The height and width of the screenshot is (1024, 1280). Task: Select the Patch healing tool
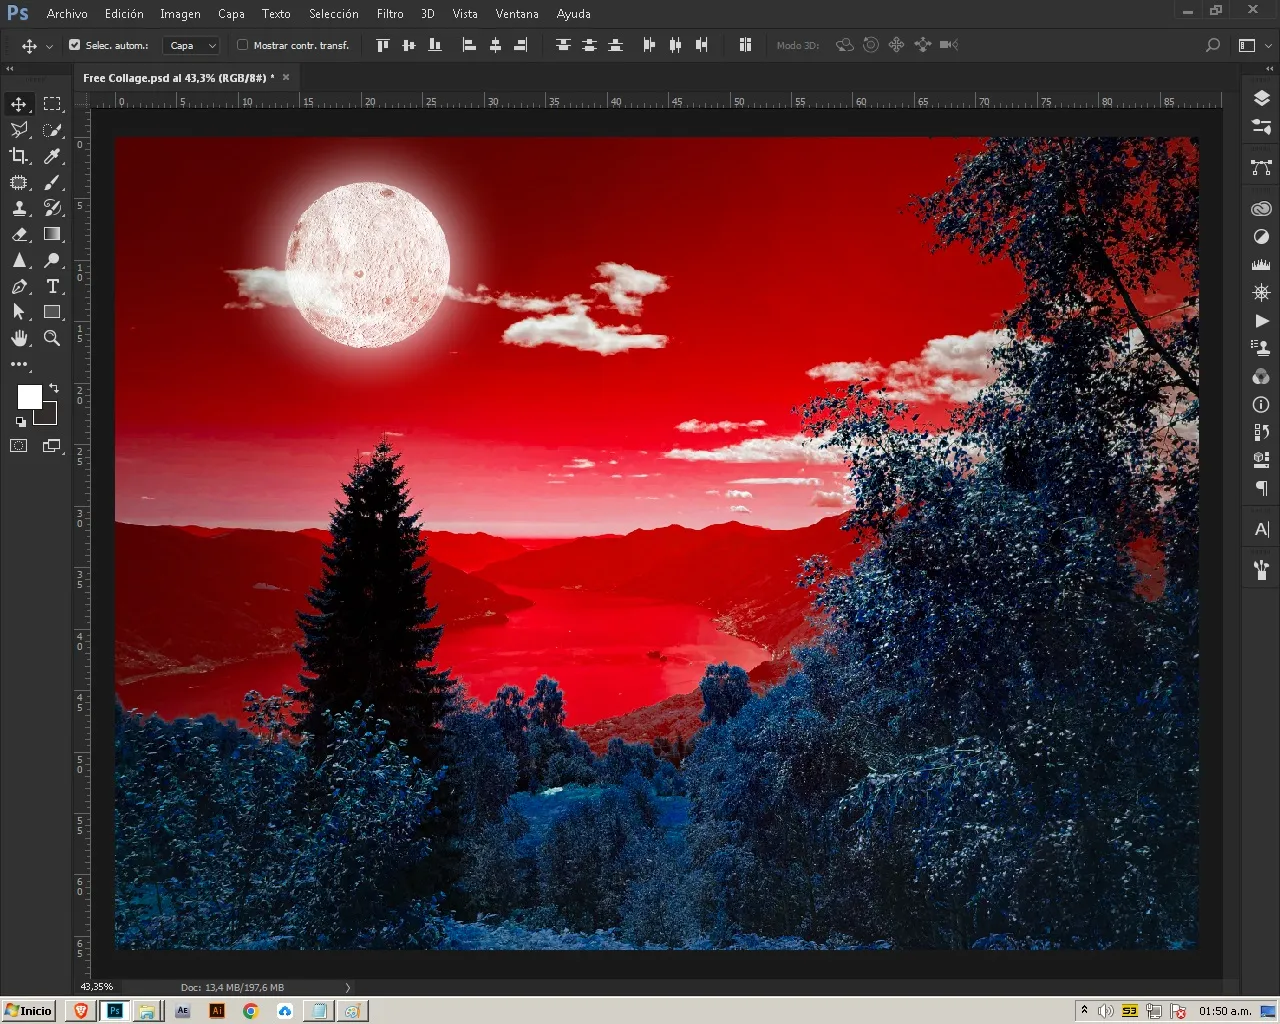[x=19, y=182]
